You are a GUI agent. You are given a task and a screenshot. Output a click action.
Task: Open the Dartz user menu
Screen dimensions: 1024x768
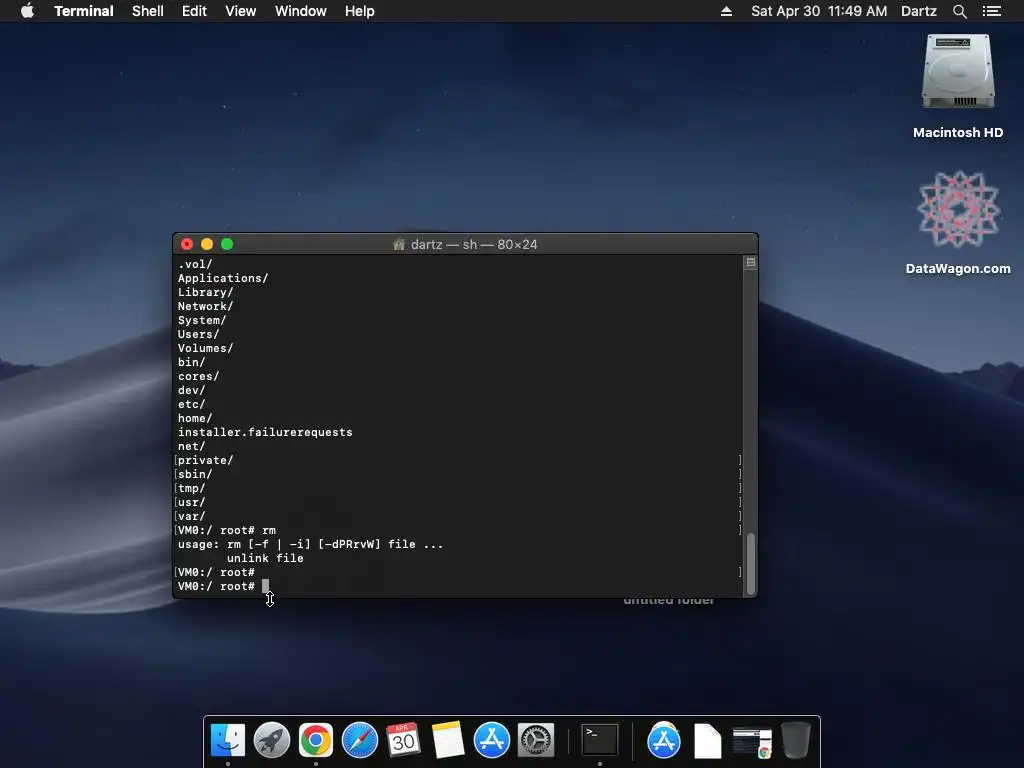click(919, 11)
